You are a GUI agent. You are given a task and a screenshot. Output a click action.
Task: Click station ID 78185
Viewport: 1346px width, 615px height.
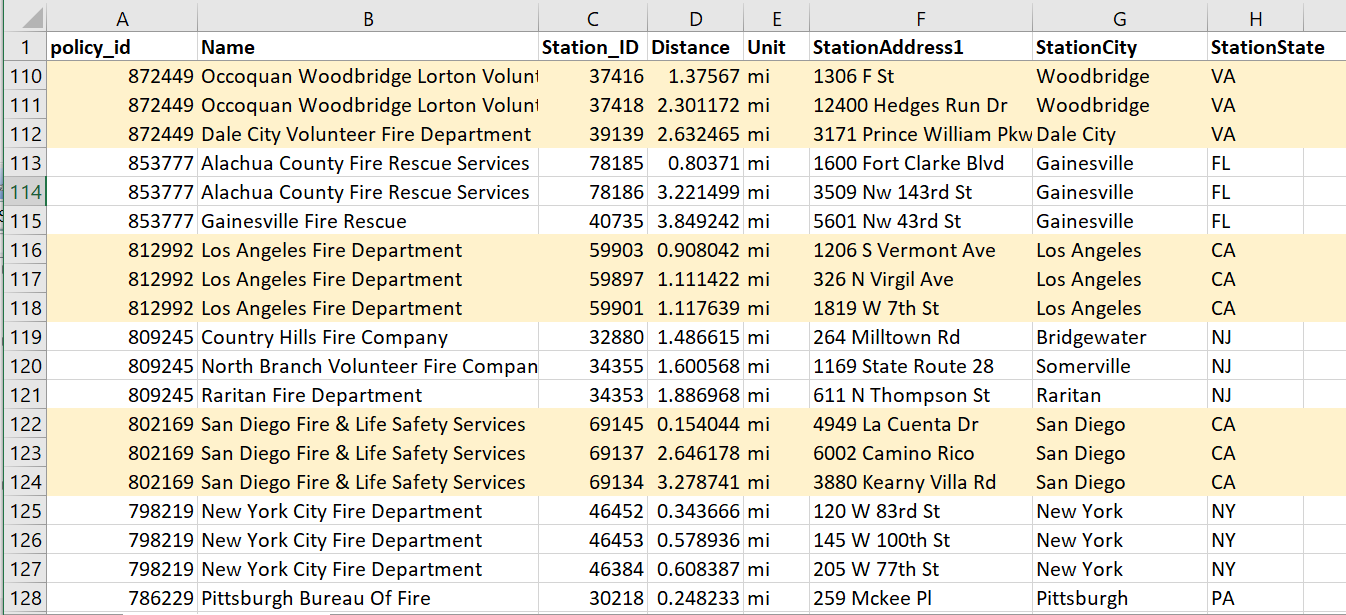[593, 163]
